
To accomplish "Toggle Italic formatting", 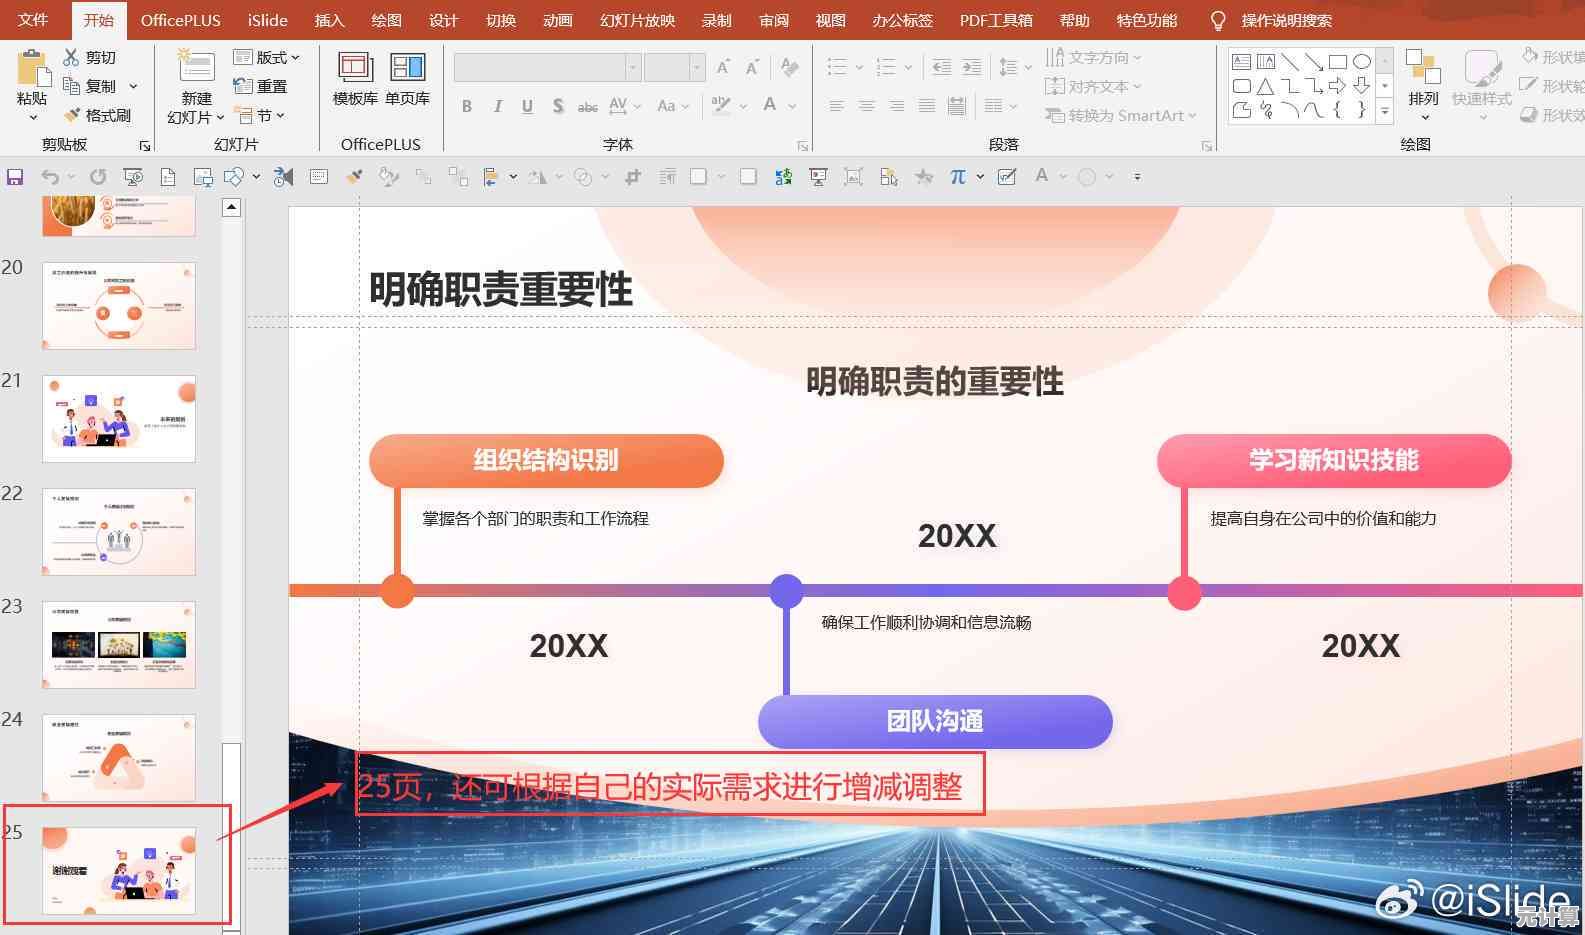I will coord(497,106).
